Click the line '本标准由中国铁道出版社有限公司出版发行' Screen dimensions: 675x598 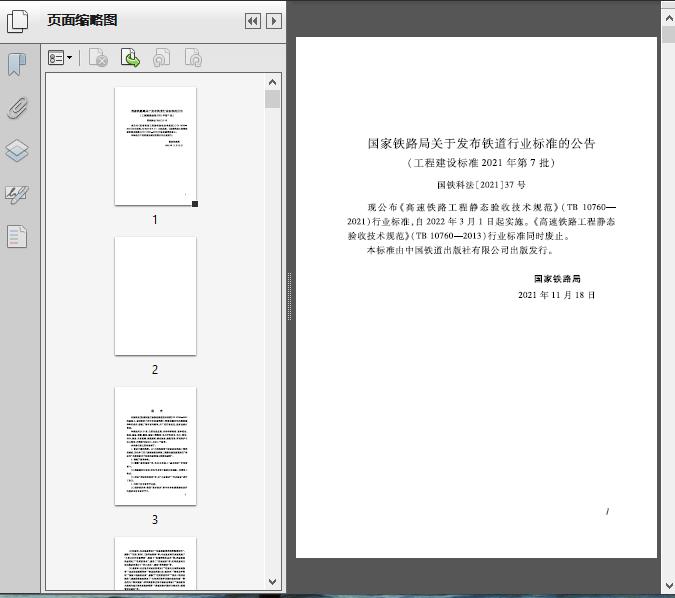[x=460, y=250]
